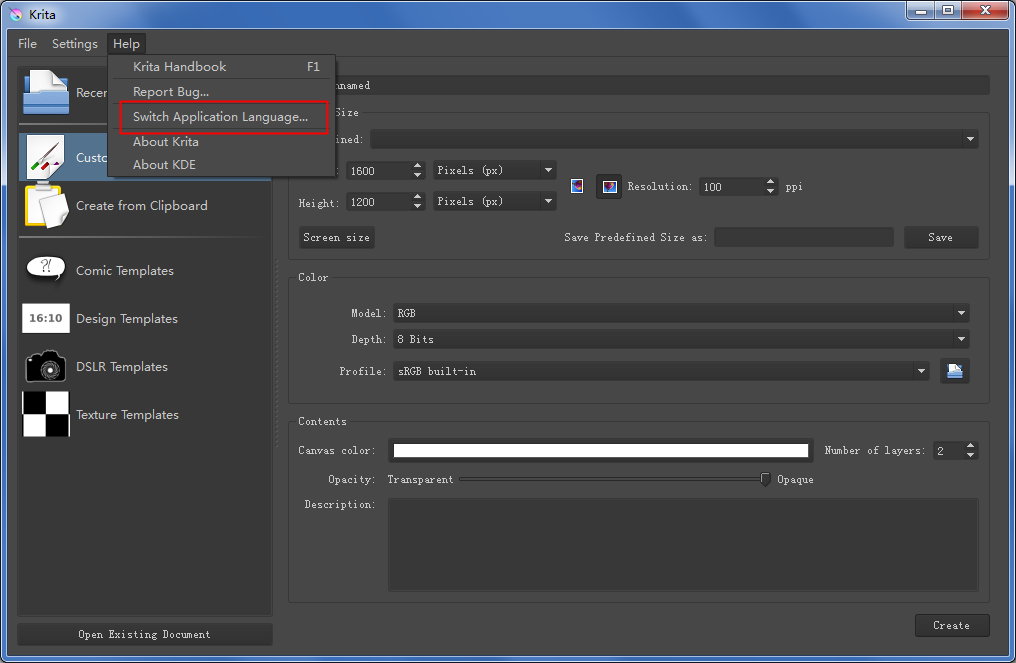1016x663 pixels.
Task: Open the Settings menu
Action: (75, 44)
